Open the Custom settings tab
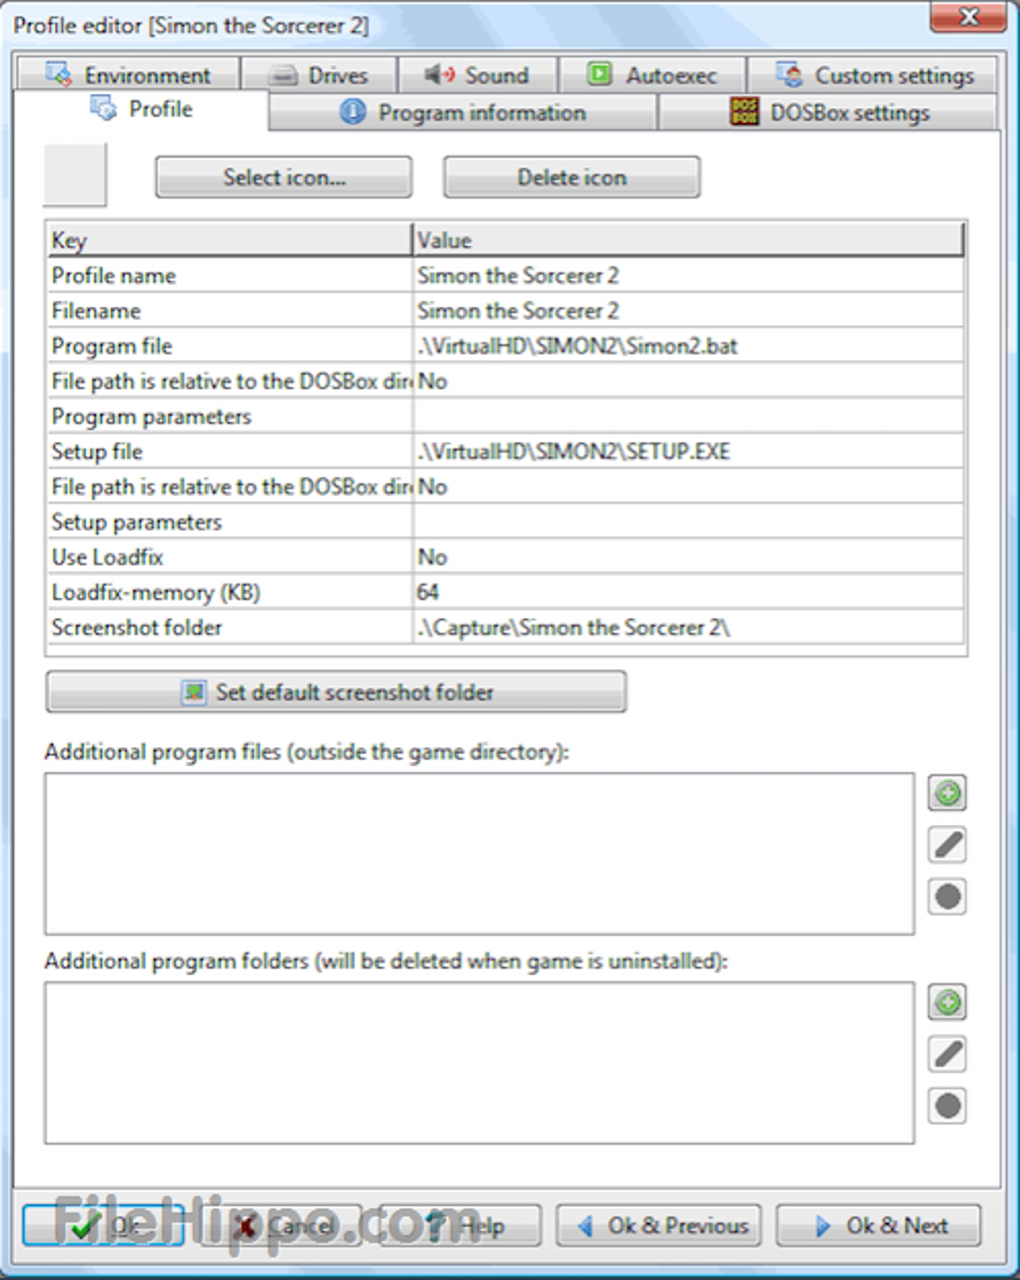The height and width of the screenshot is (1280, 1020). (874, 75)
